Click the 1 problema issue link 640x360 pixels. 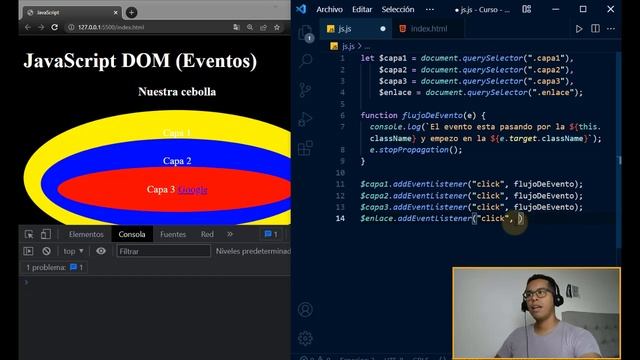55,267
